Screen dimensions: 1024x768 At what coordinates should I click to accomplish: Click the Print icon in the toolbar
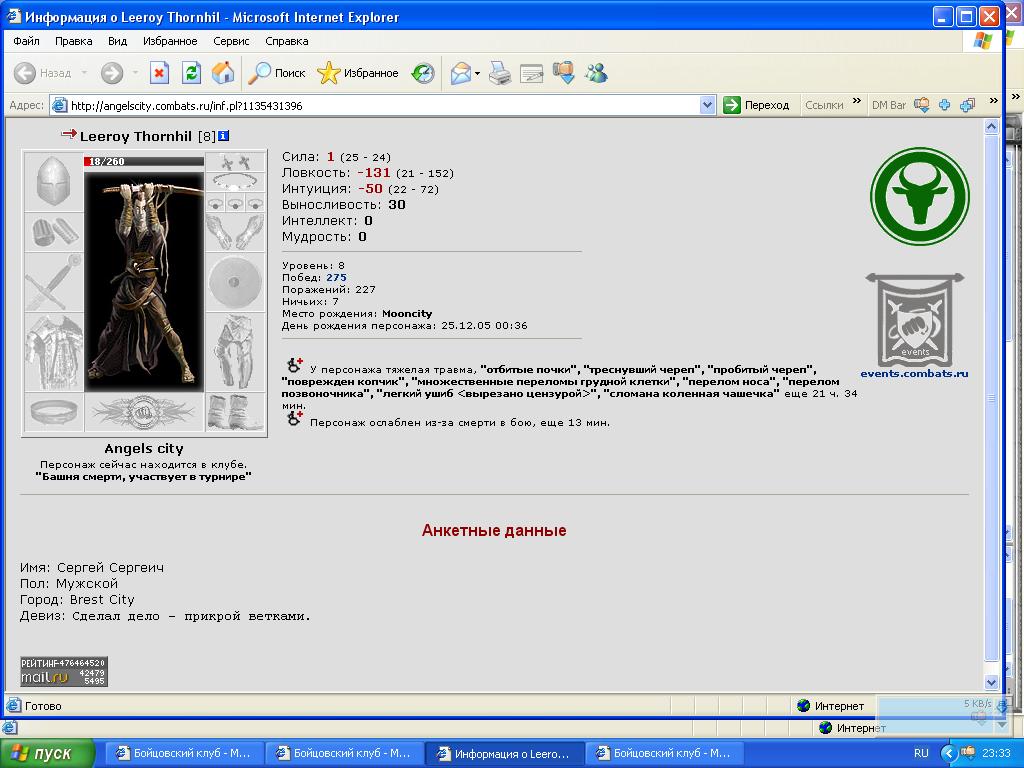[x=500, y=72]
